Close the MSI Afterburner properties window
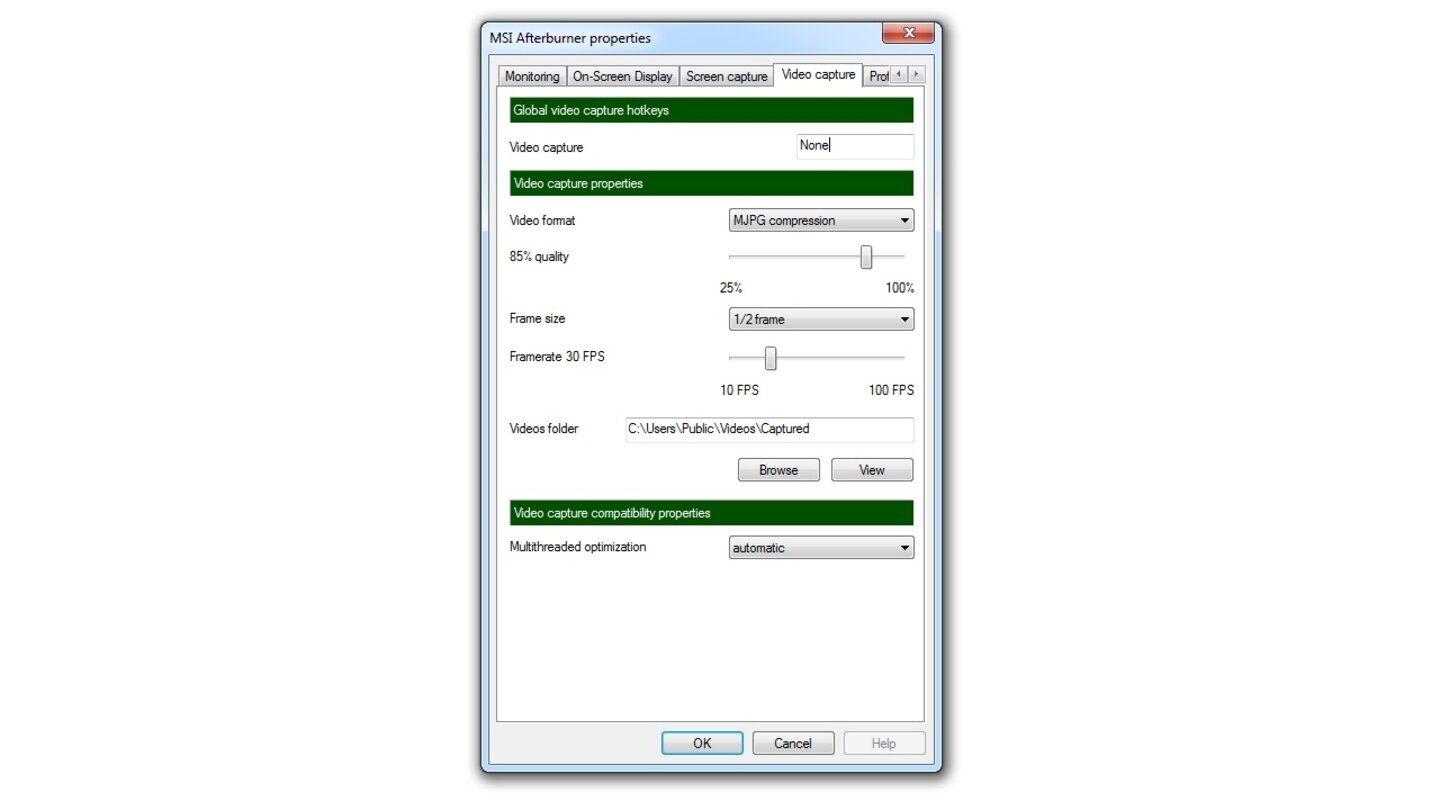Screen dimensions: 1440x810 click(x=908, y=33)
